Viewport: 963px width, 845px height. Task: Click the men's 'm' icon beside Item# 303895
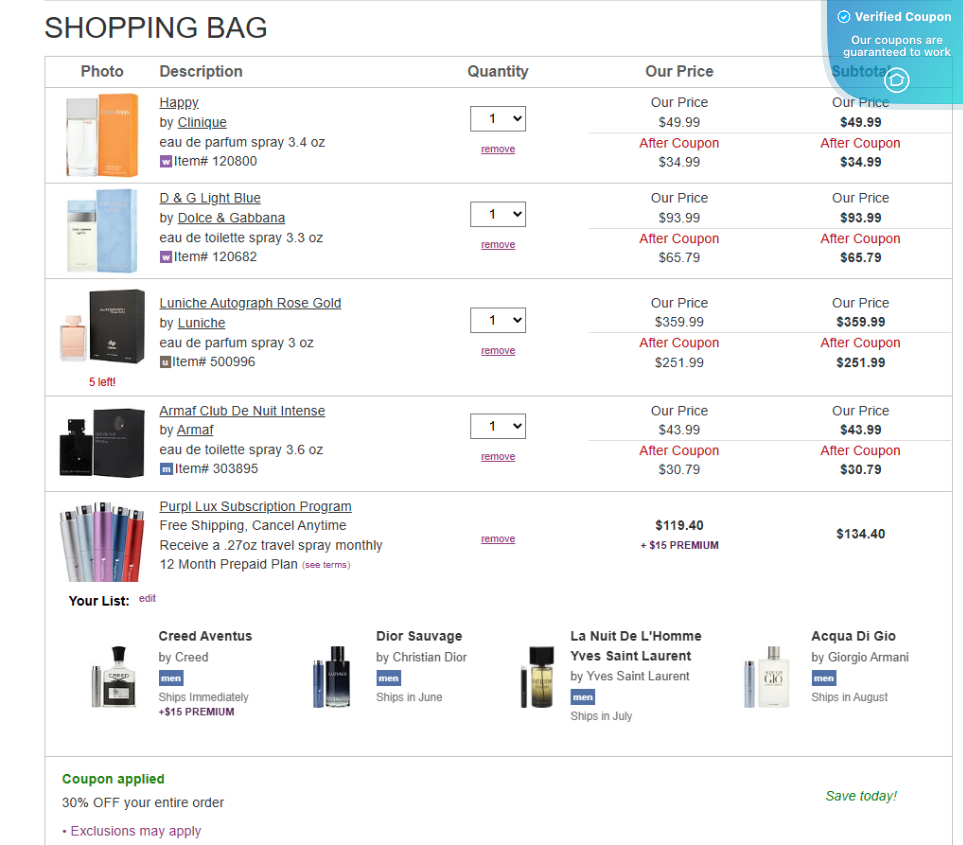click(165, 469)
